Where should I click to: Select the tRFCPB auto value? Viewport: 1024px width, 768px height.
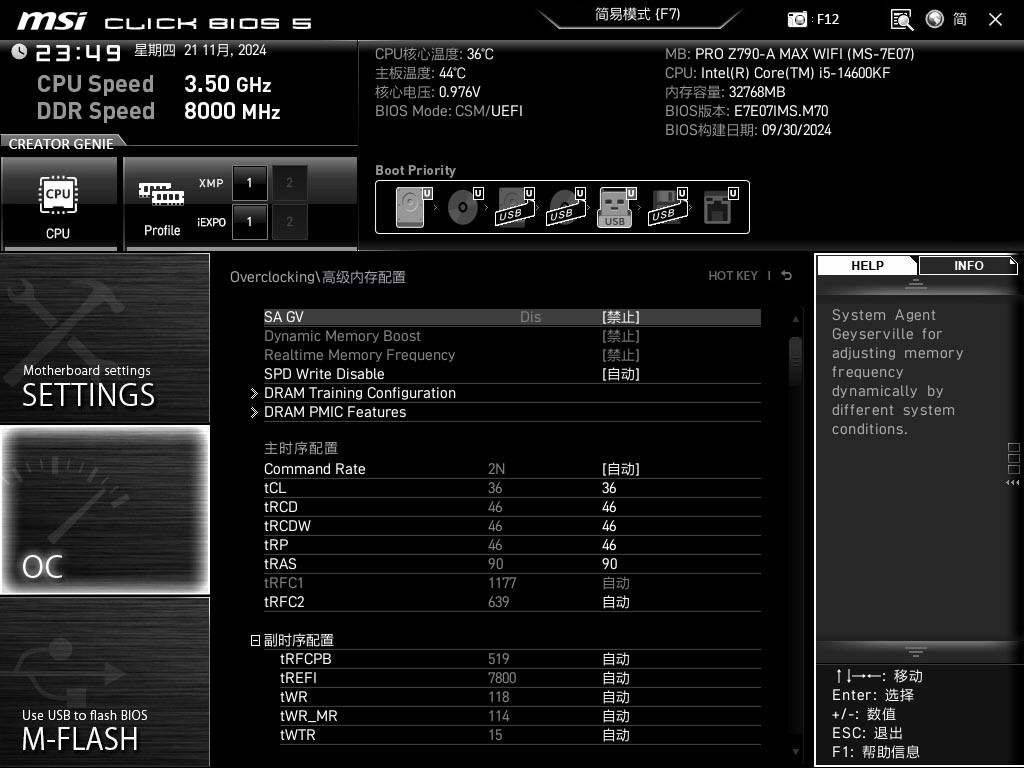click(x=616, y=660)
